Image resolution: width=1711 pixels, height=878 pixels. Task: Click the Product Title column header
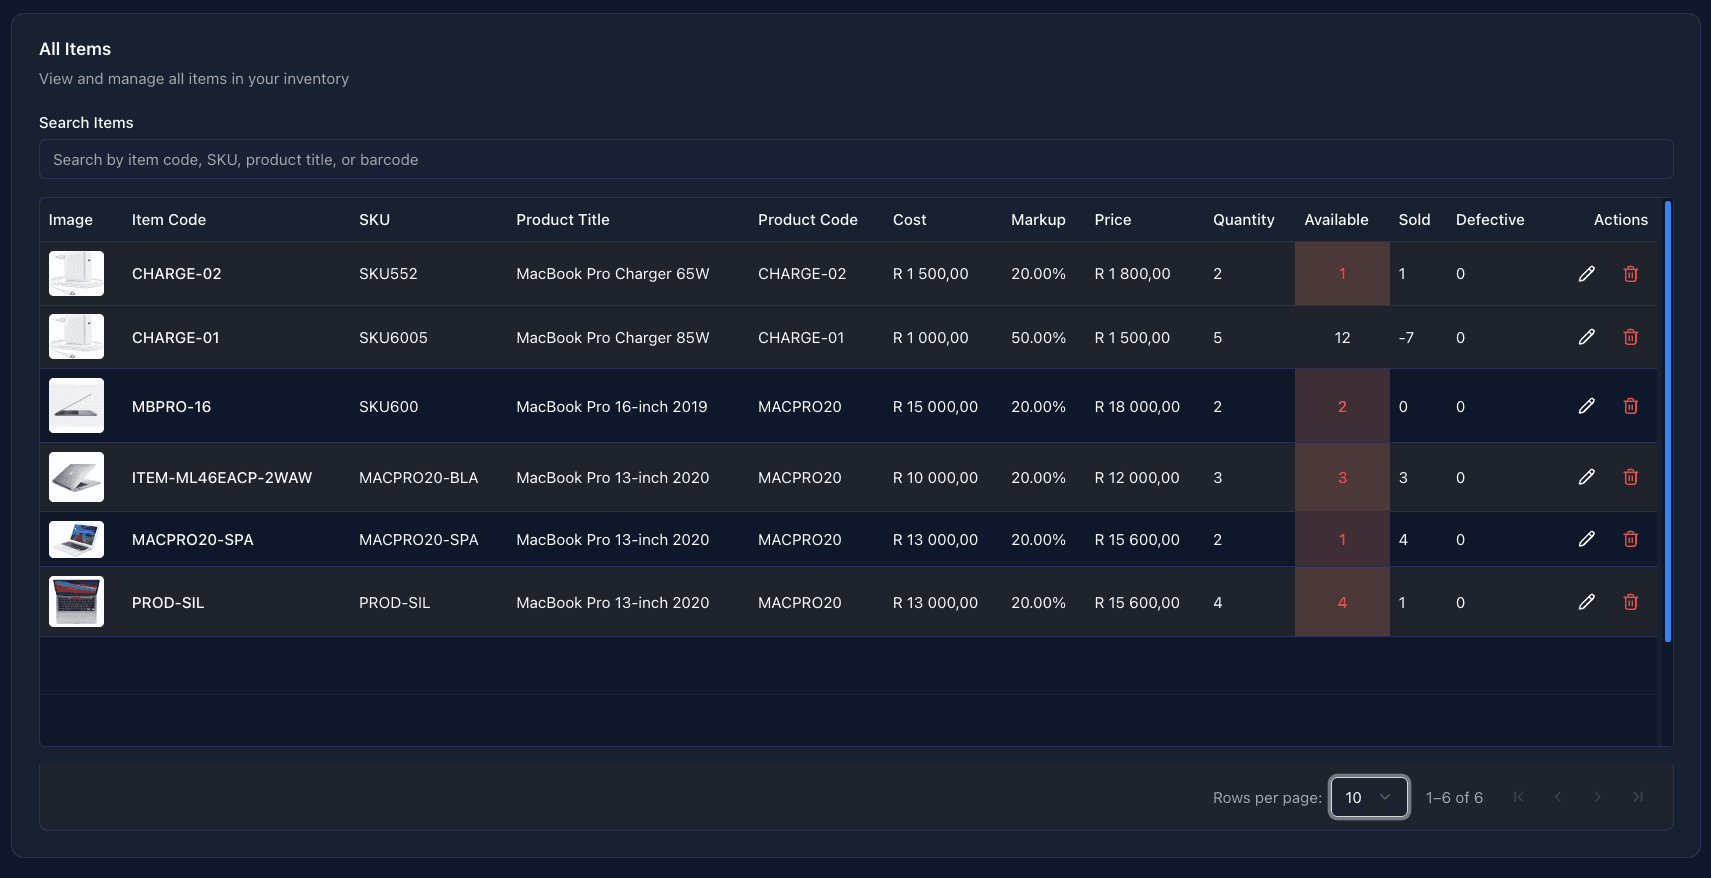click(563, 220)
